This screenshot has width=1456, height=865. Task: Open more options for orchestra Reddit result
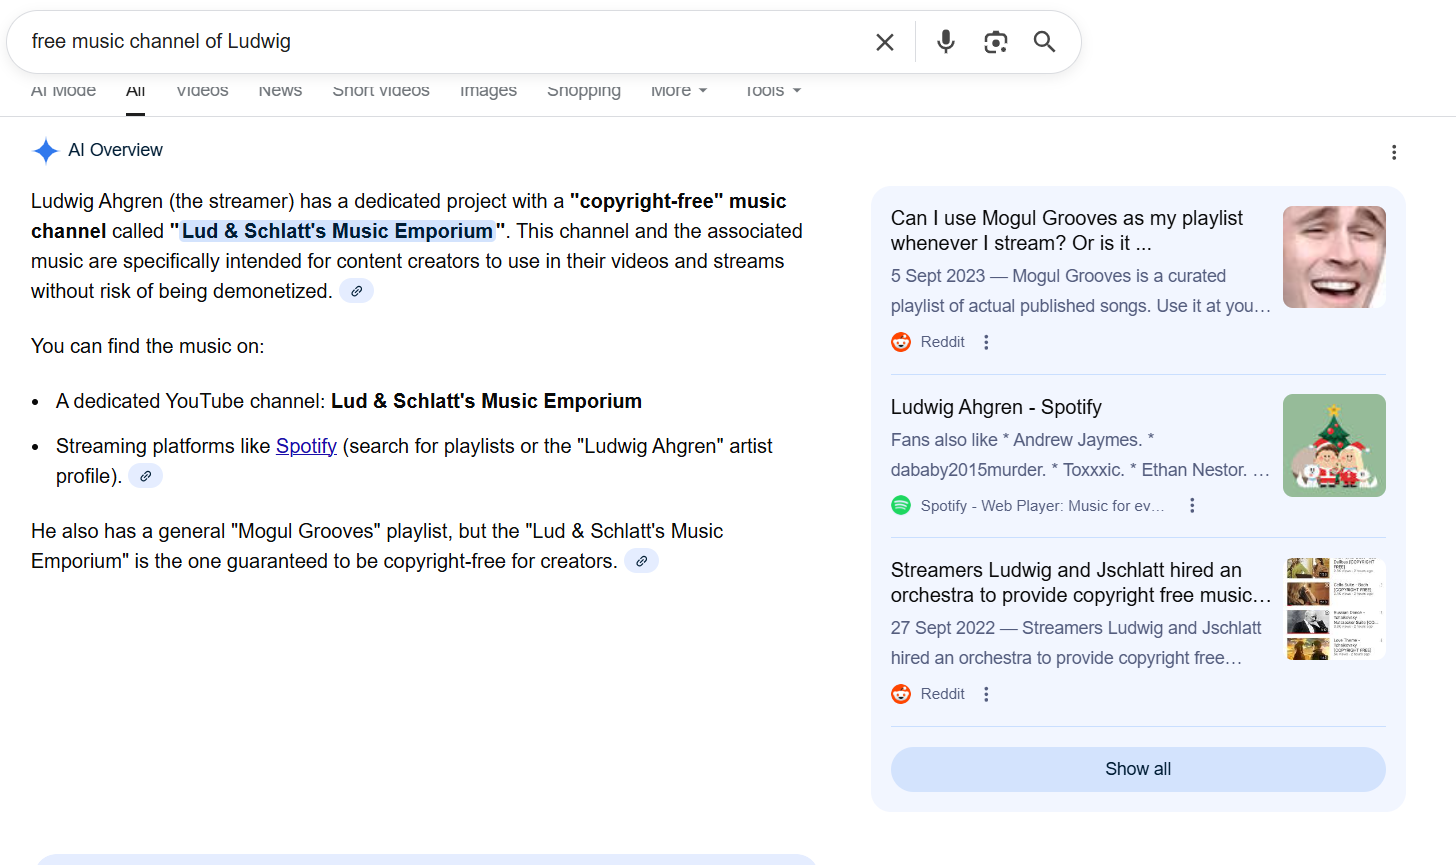click(x=986, y=694)
